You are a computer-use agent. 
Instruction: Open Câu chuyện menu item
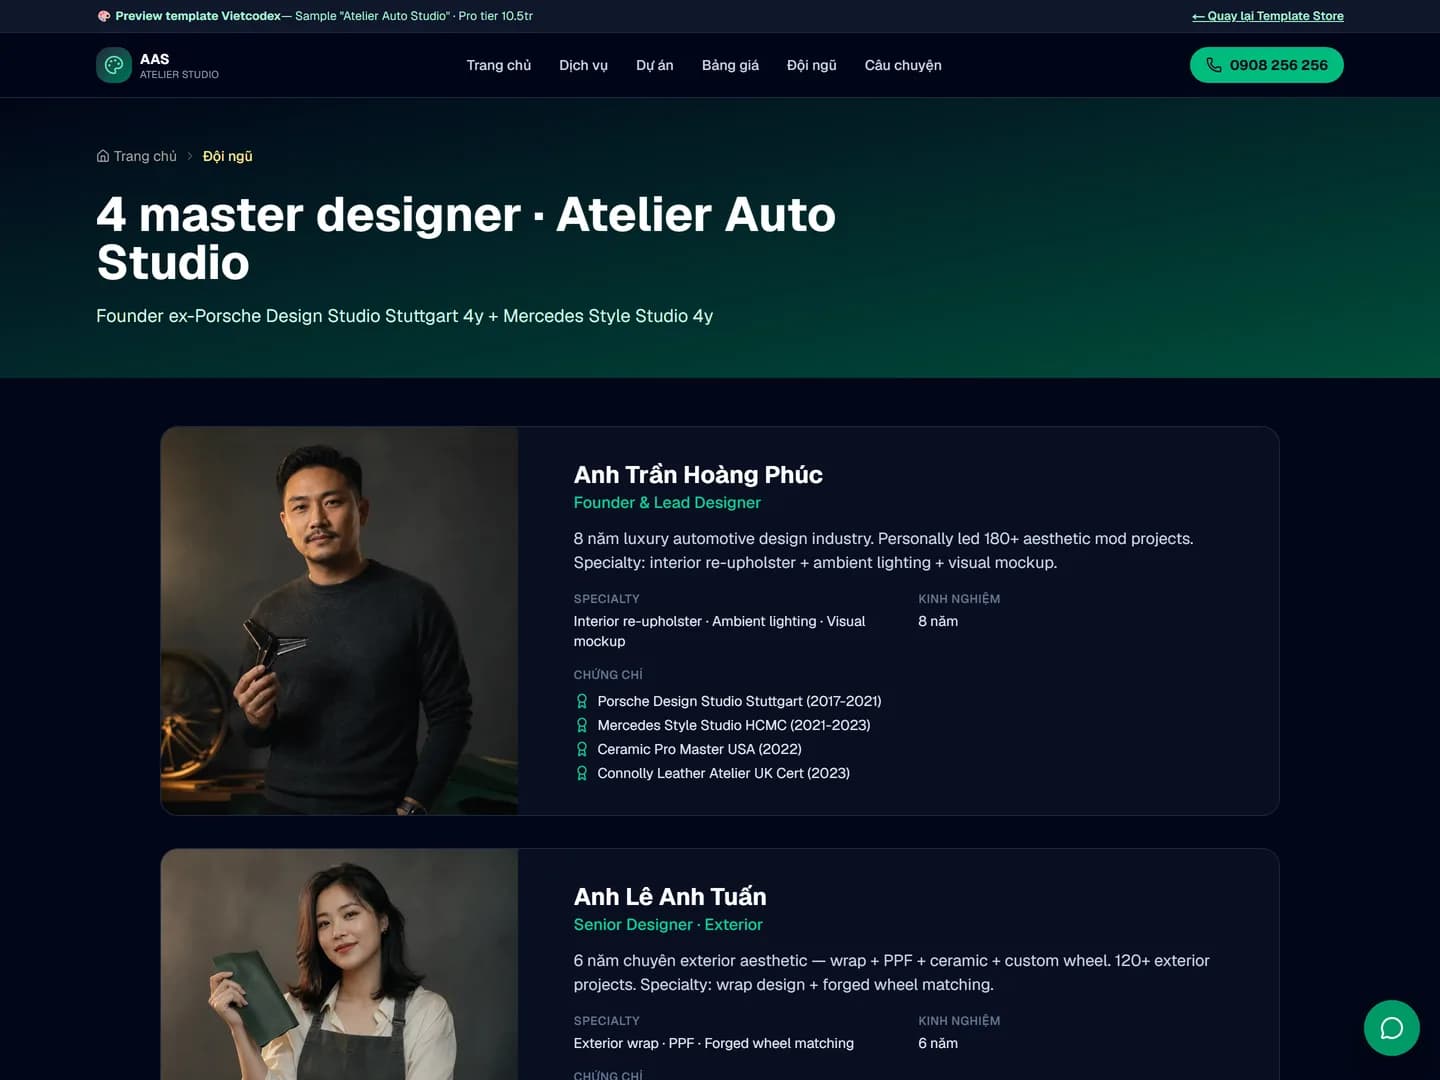click(x=903, y=65)
